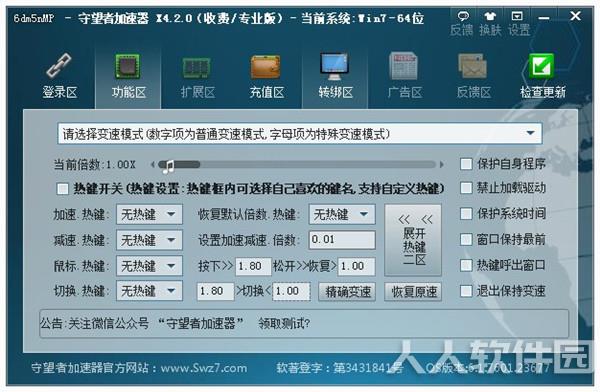Enable 保护系统时间 checkbox
Viewport: 600px width, 392px height.
tap(466, 214)
